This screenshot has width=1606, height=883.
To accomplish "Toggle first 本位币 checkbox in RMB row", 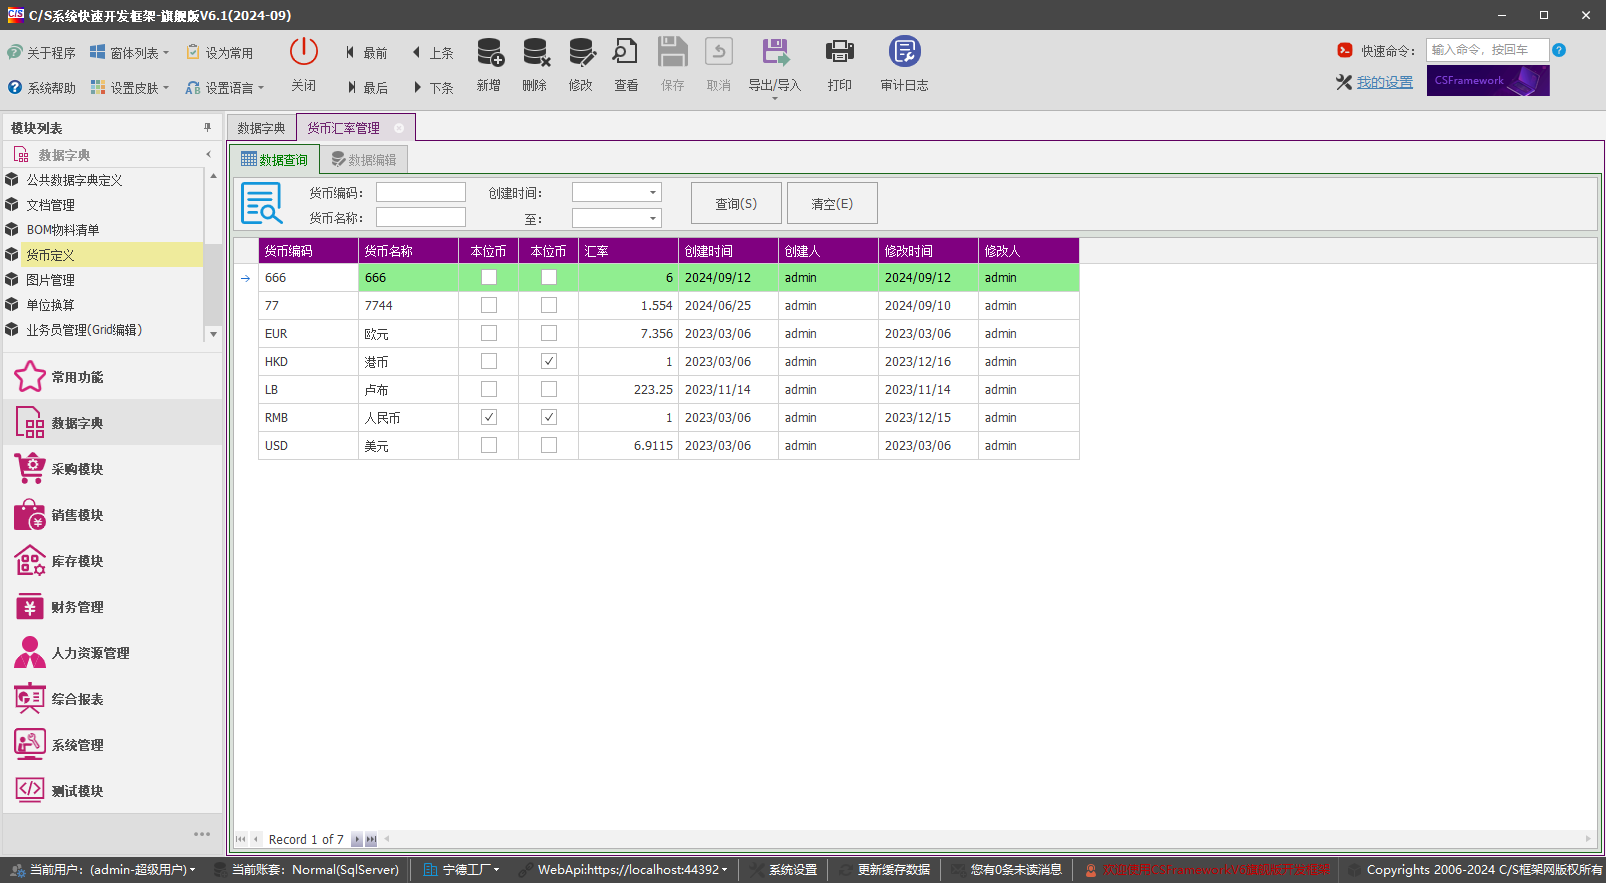I will (x=489, y=418).
